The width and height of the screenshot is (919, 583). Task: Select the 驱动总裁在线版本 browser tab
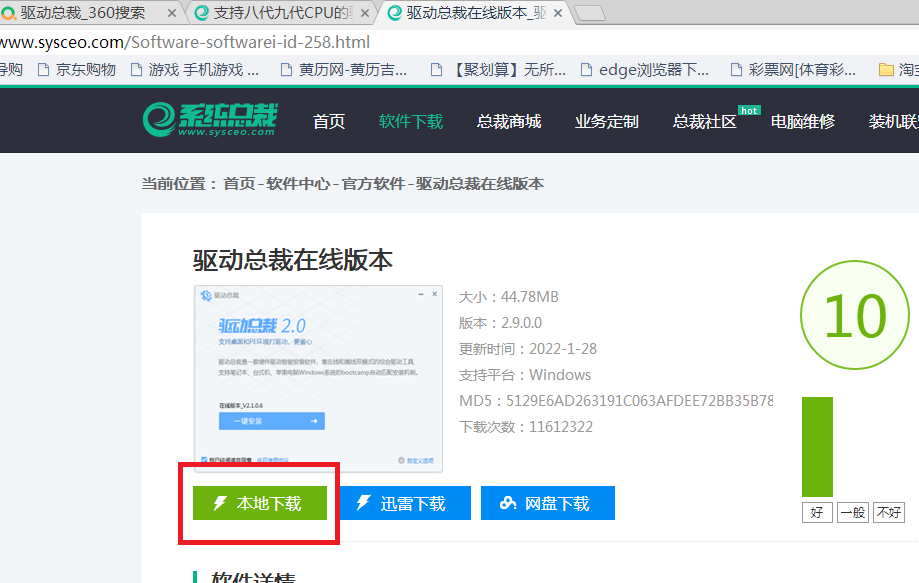[x=475, y=12]
